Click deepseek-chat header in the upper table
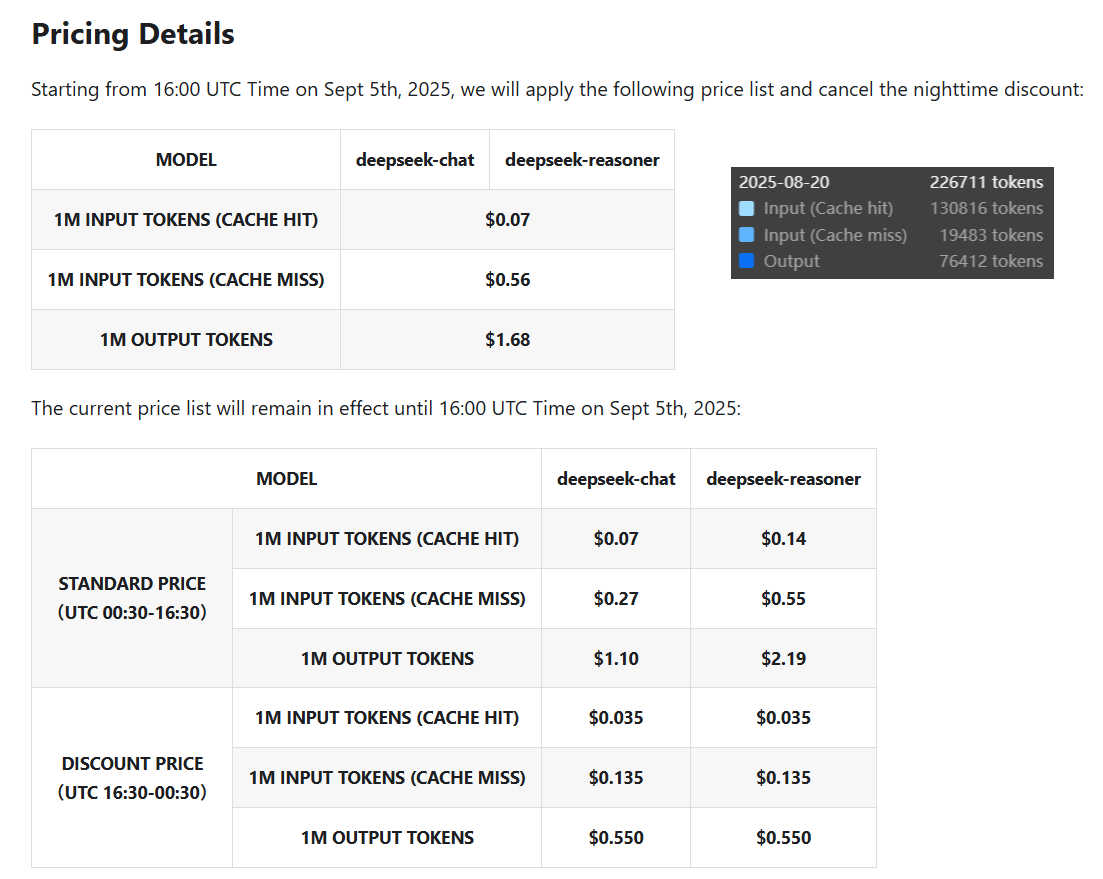The image size is (1103, 879). click(x=415, y=160)
